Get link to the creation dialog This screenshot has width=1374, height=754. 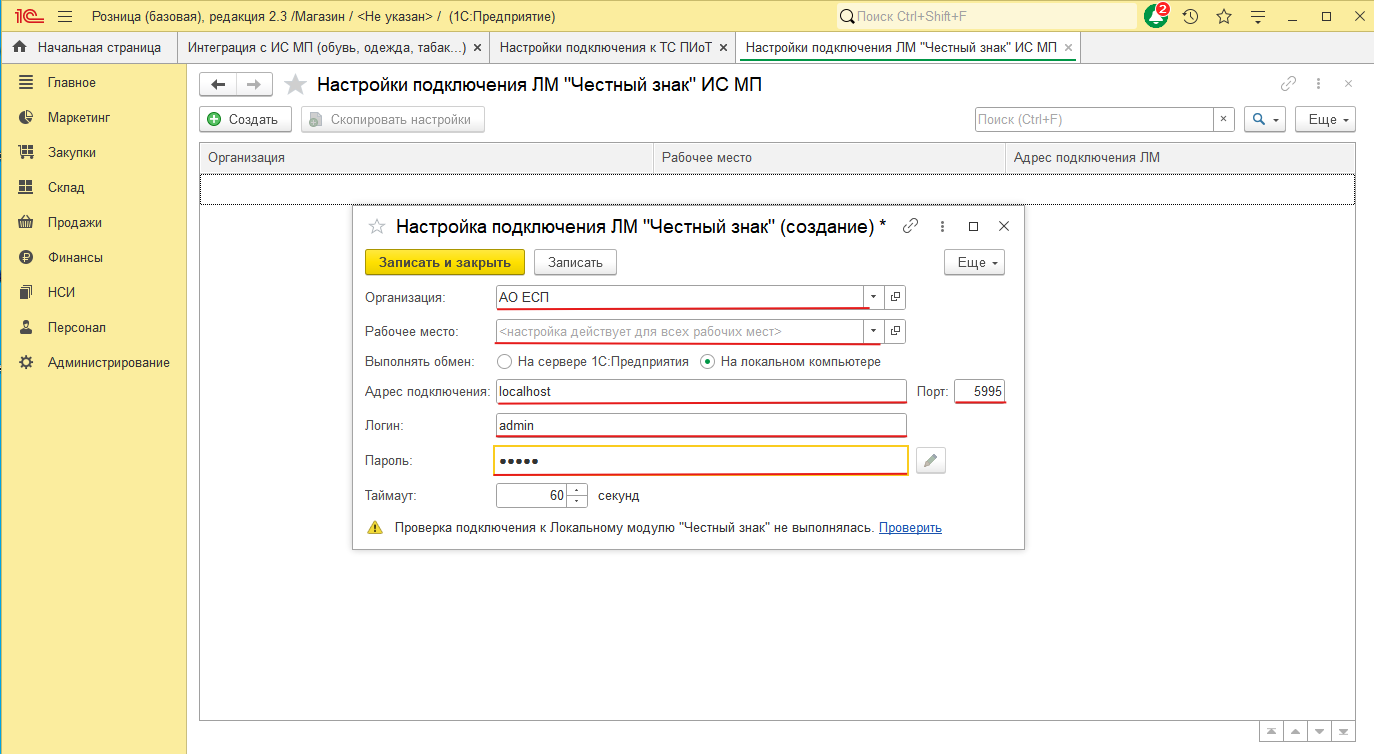point(910,226)
